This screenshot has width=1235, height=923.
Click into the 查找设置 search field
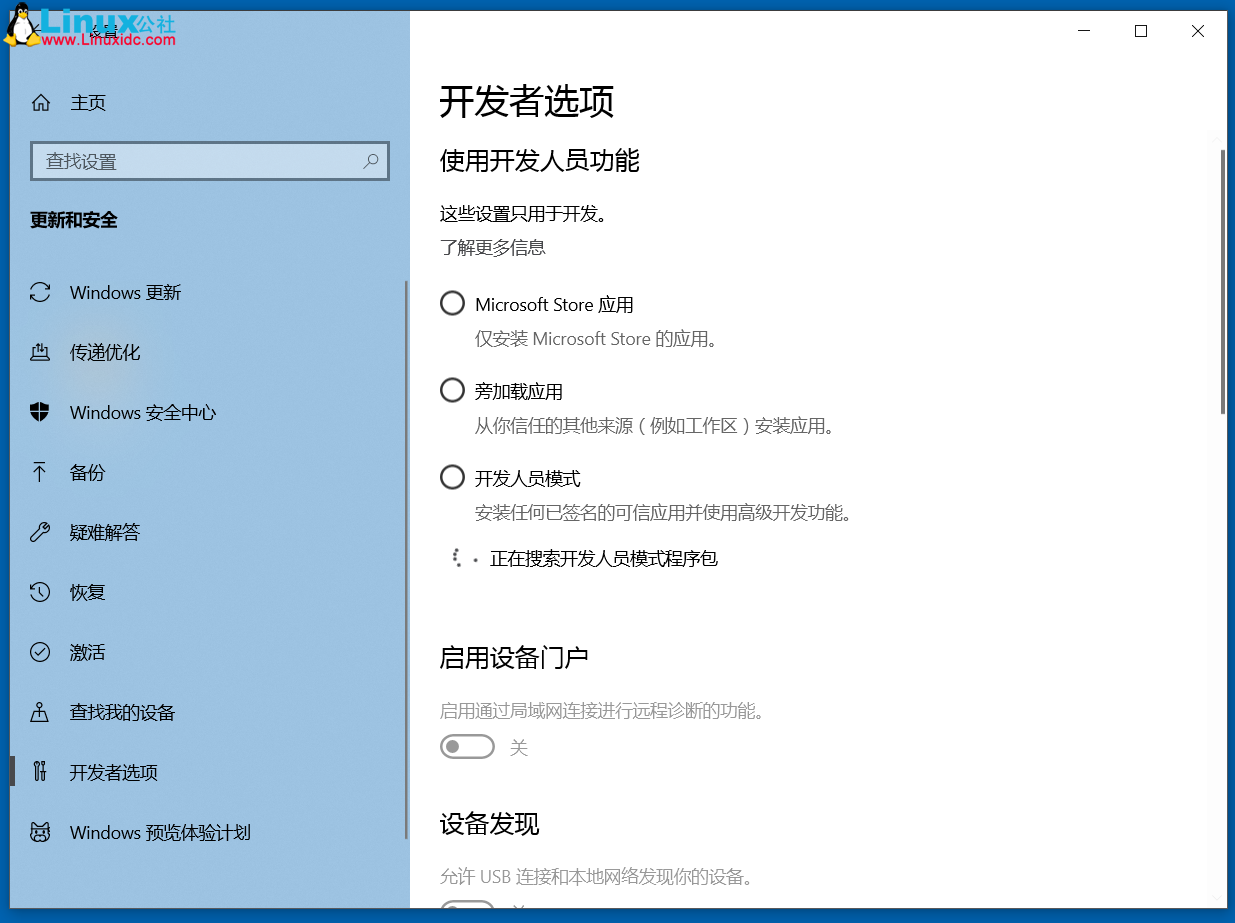click(x=210, y=161)
